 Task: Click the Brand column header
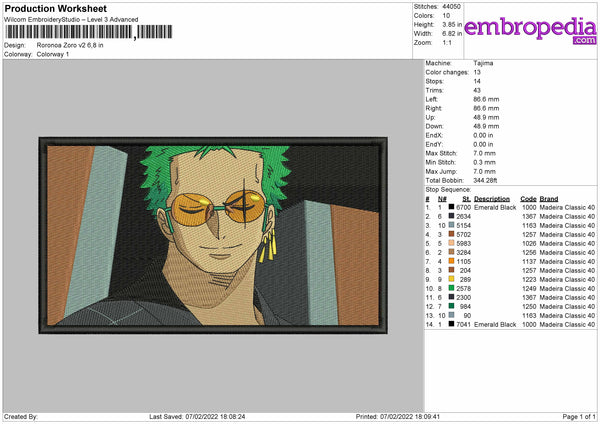[x=549, y=199]
